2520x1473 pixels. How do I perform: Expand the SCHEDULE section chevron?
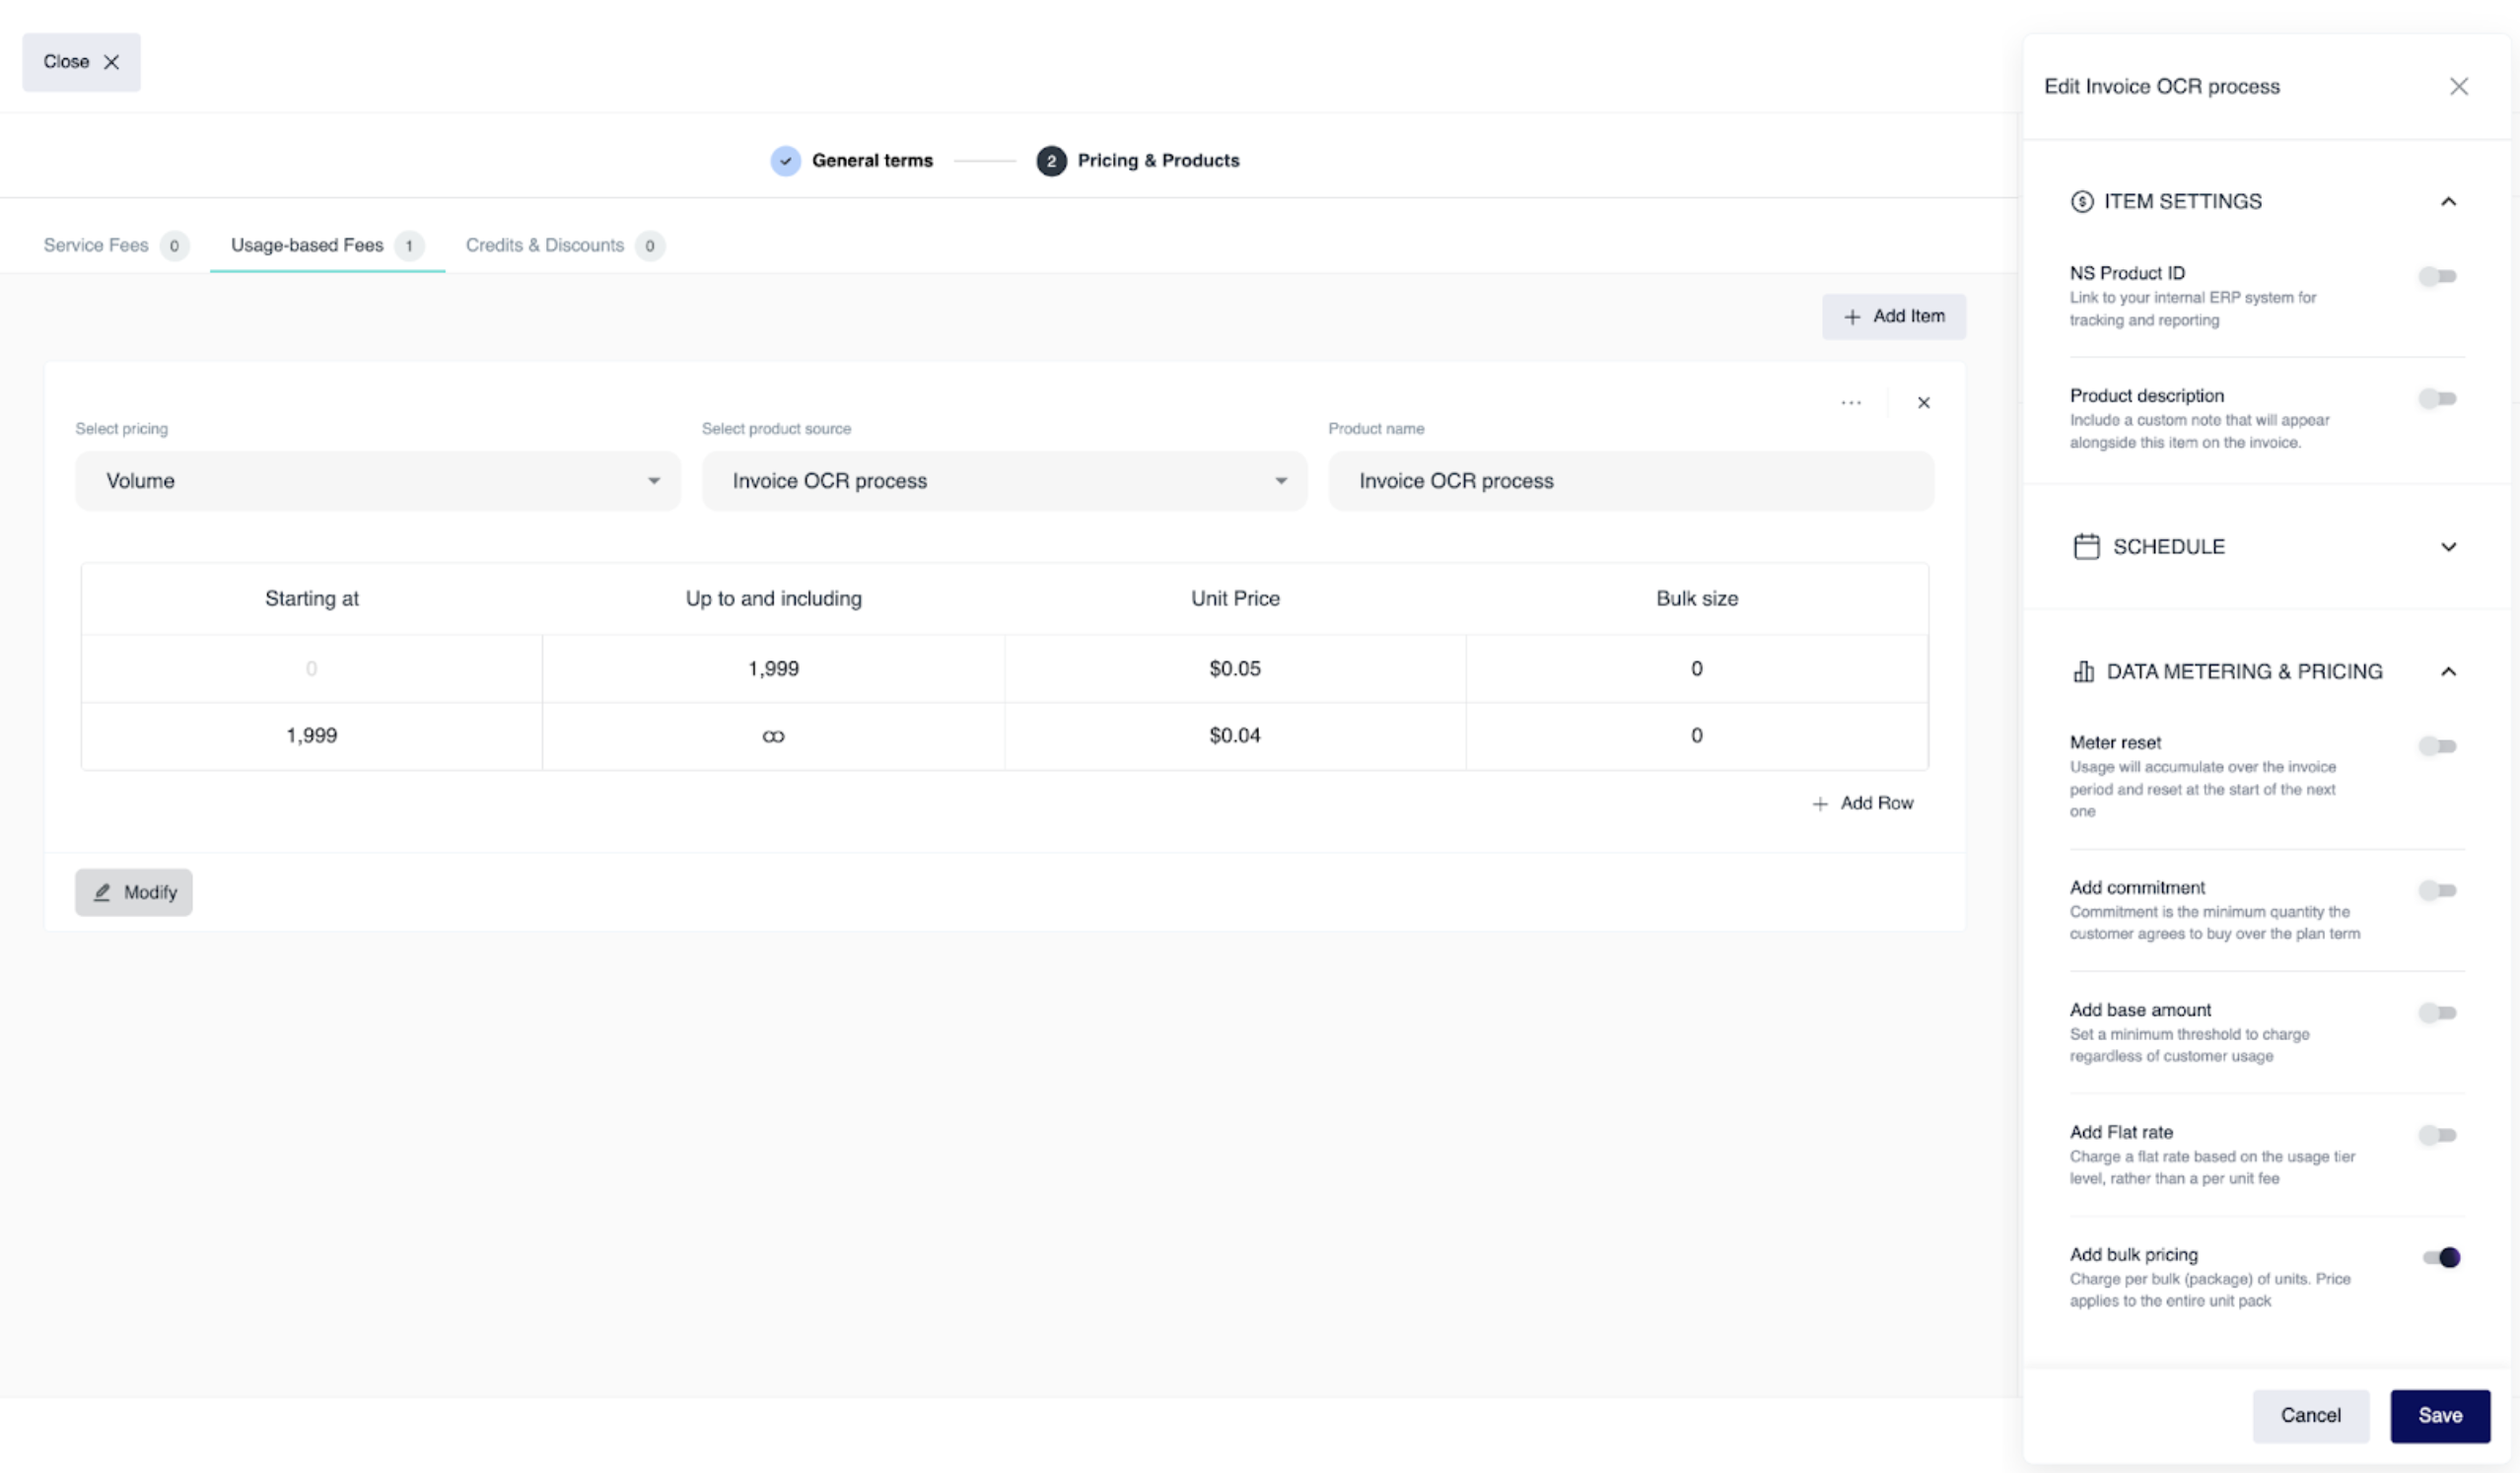pyautogui.click(x=2449, y=546)
